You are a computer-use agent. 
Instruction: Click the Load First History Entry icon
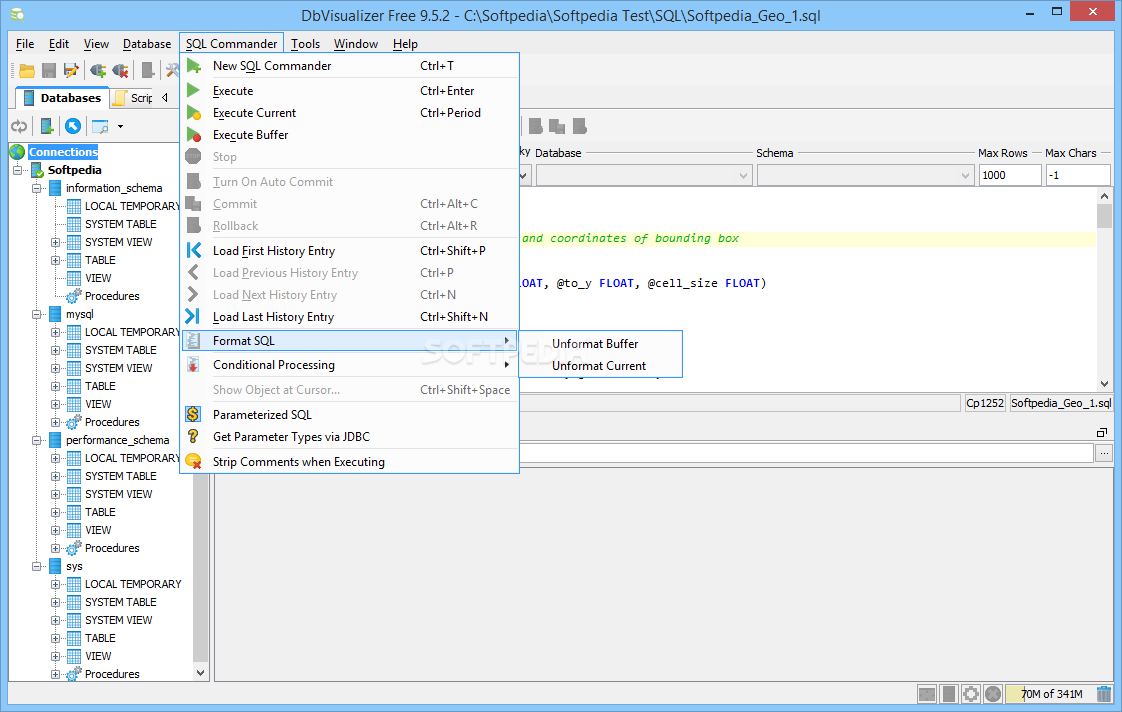(194, 250)
